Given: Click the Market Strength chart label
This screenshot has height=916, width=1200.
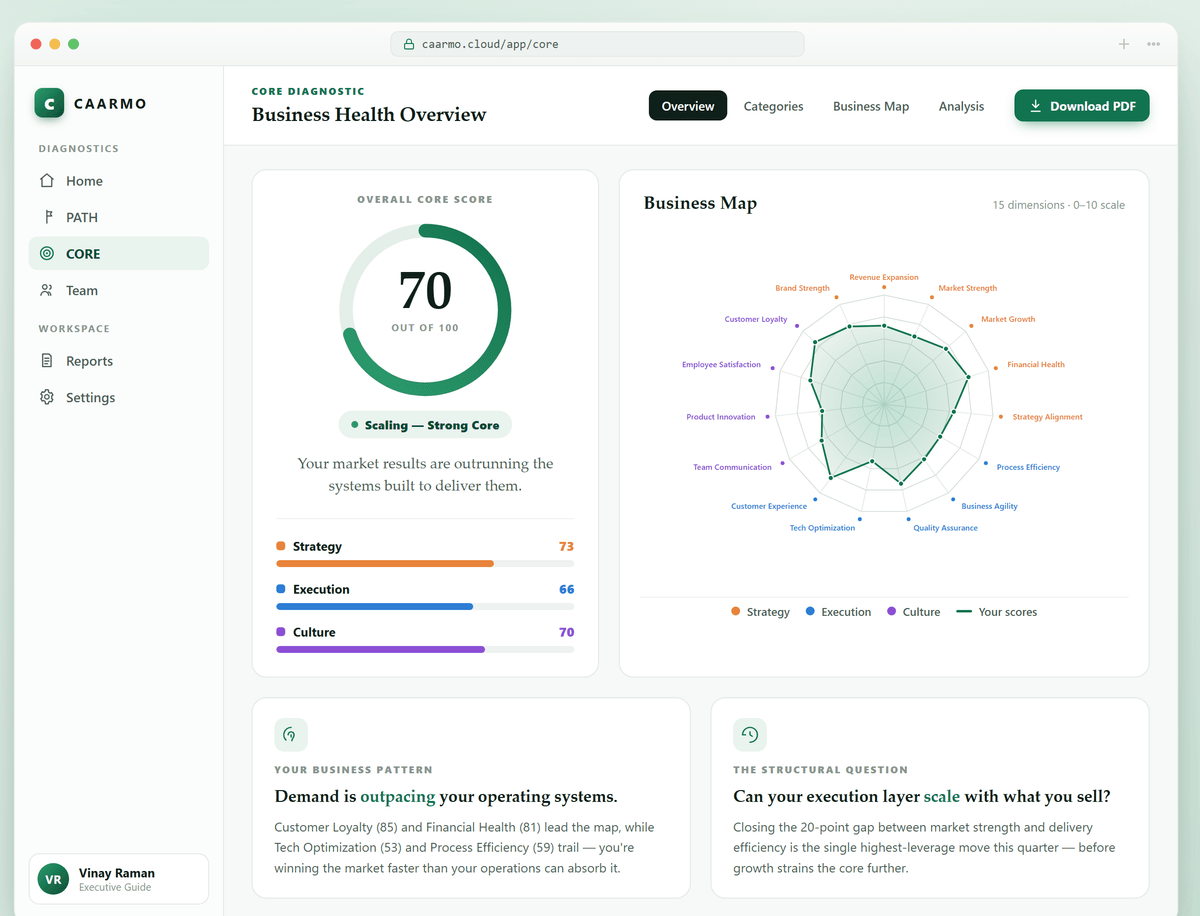Looking at the screenshot, I should (x=967, y=288).
